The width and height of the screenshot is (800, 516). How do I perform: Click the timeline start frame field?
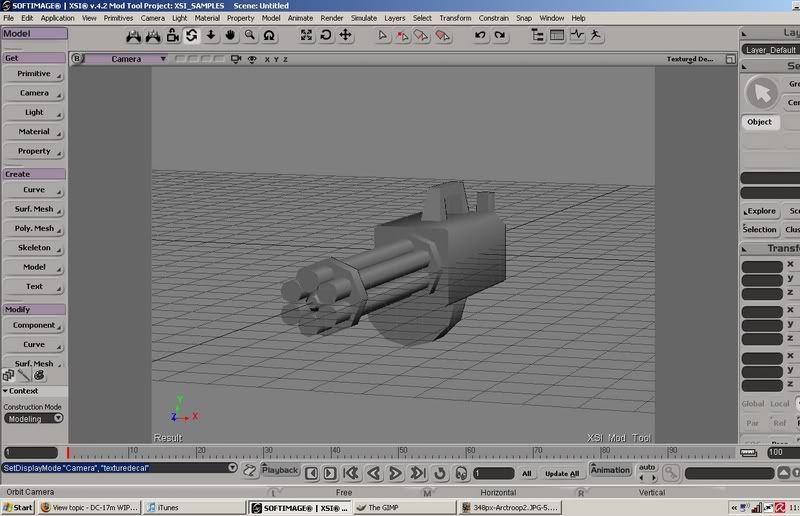(x=31, y=452)
